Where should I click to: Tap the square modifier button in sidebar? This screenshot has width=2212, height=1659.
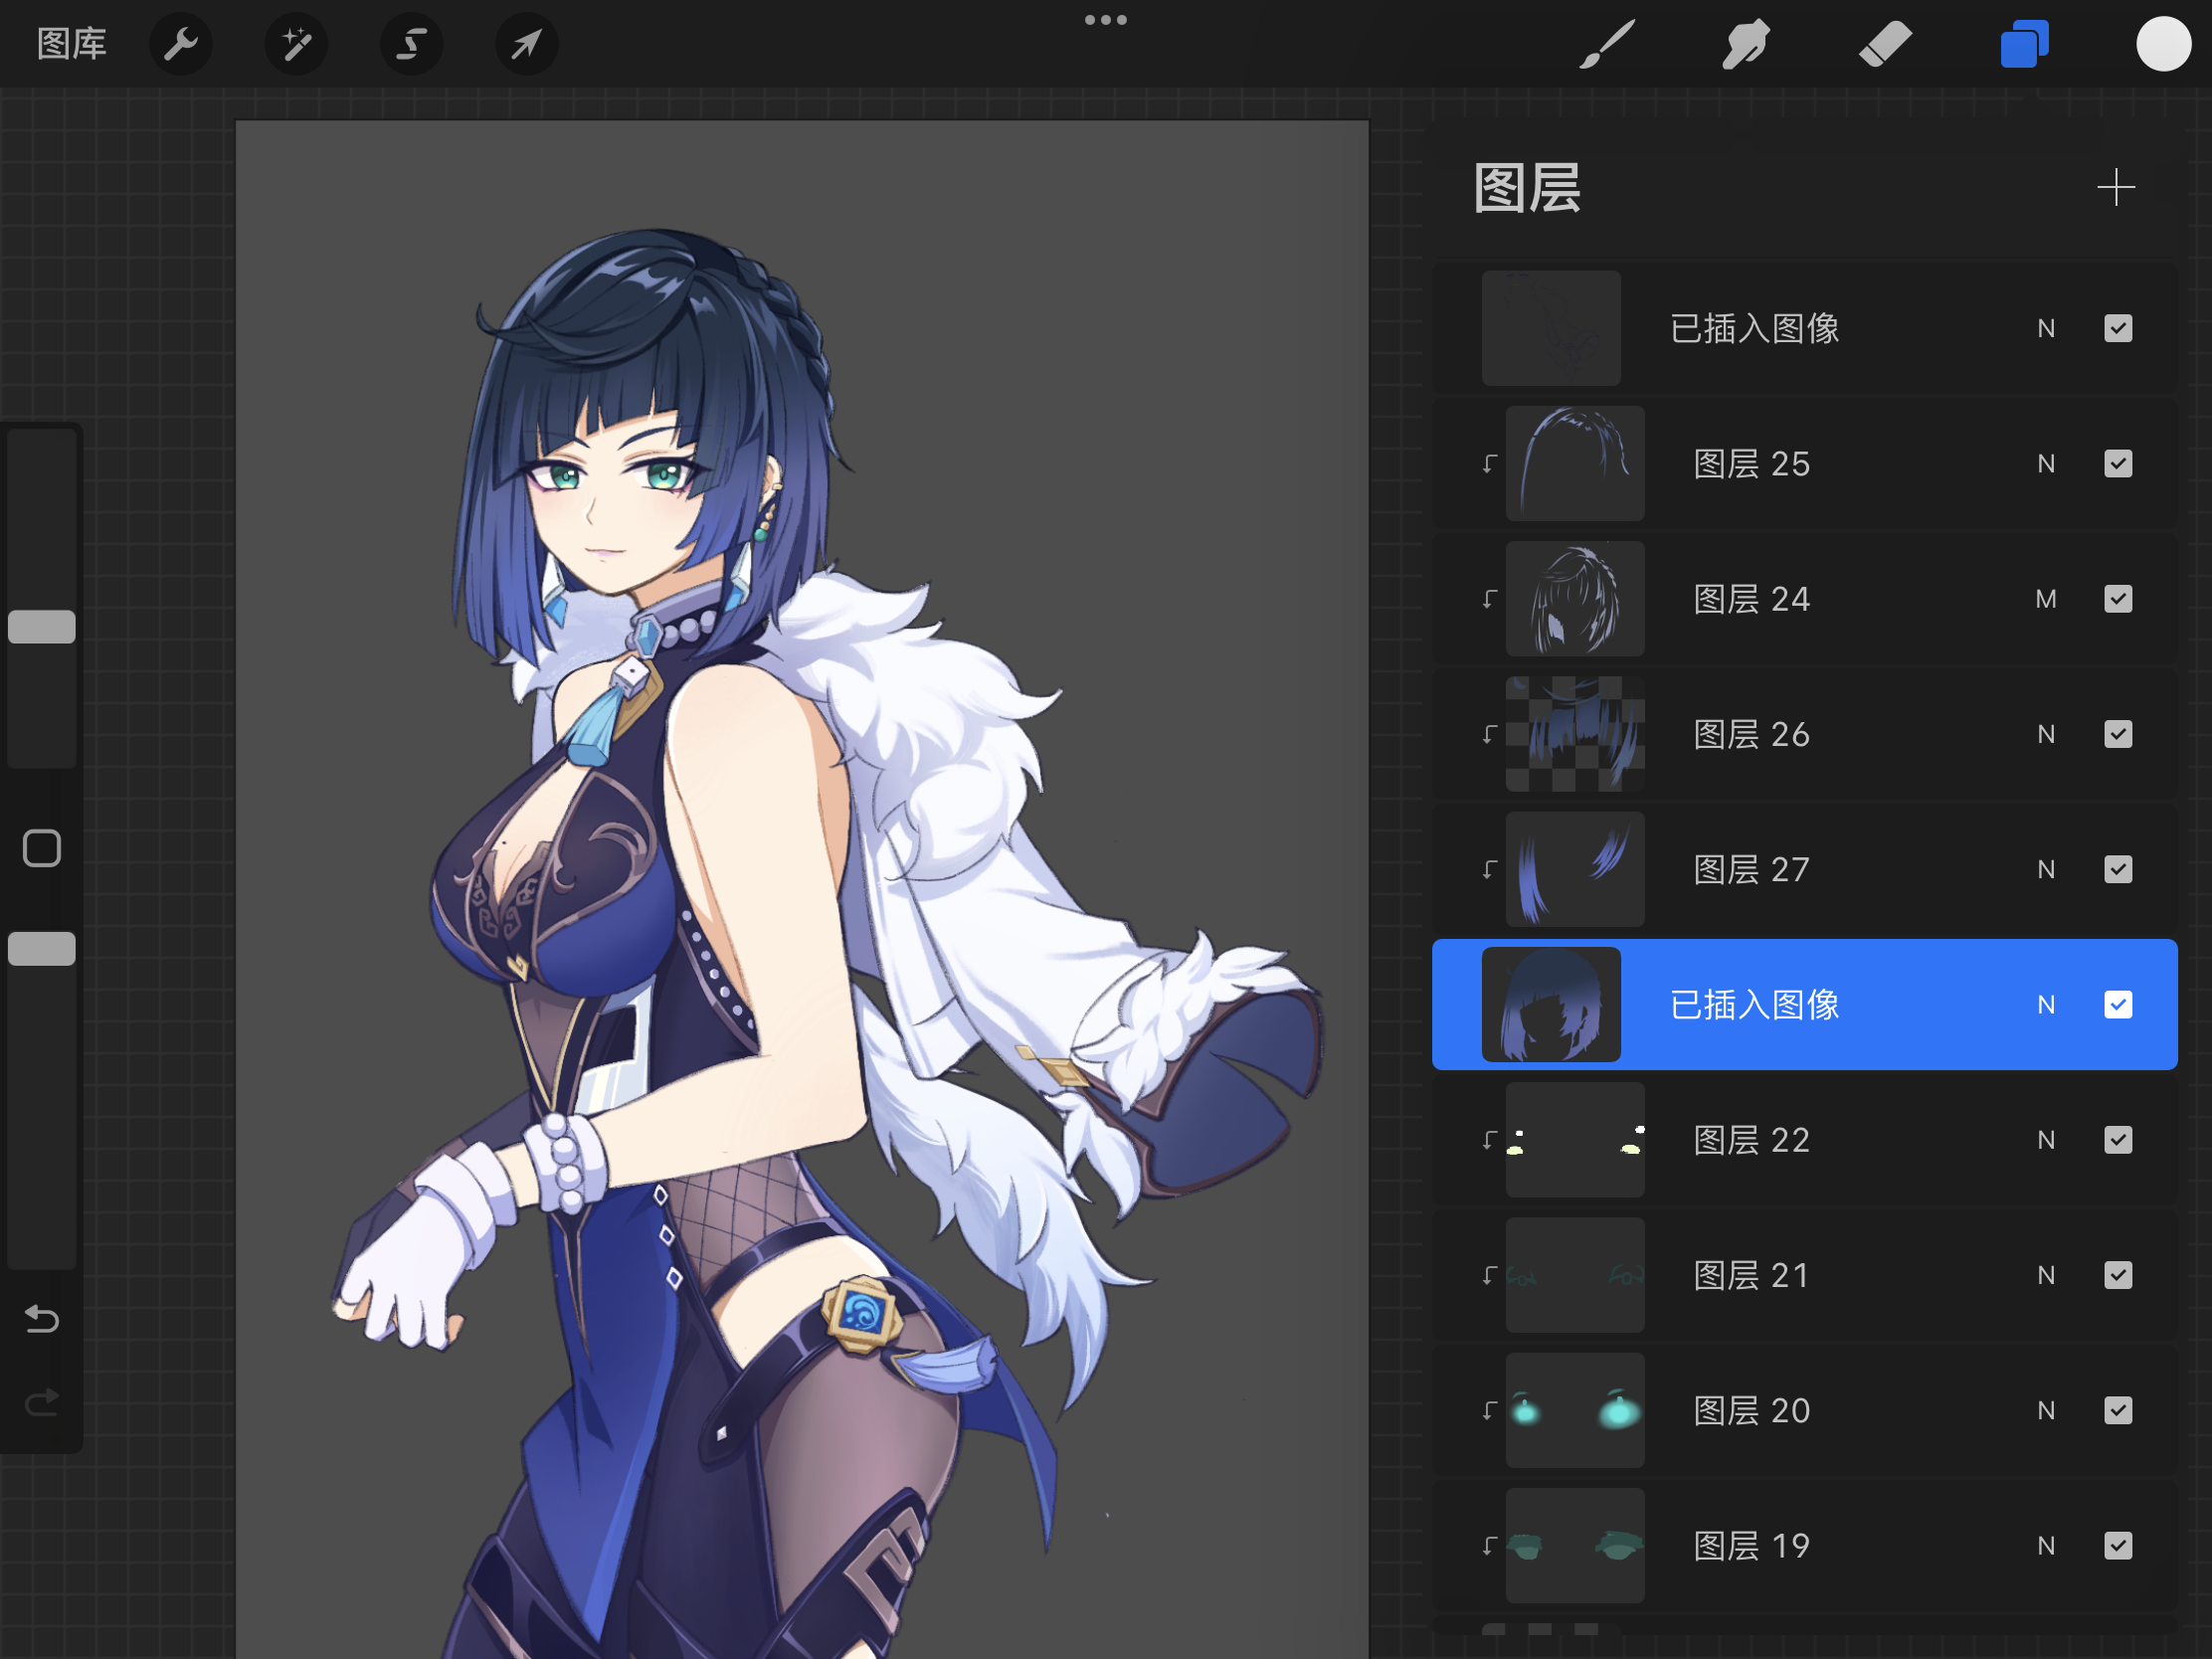42,848
